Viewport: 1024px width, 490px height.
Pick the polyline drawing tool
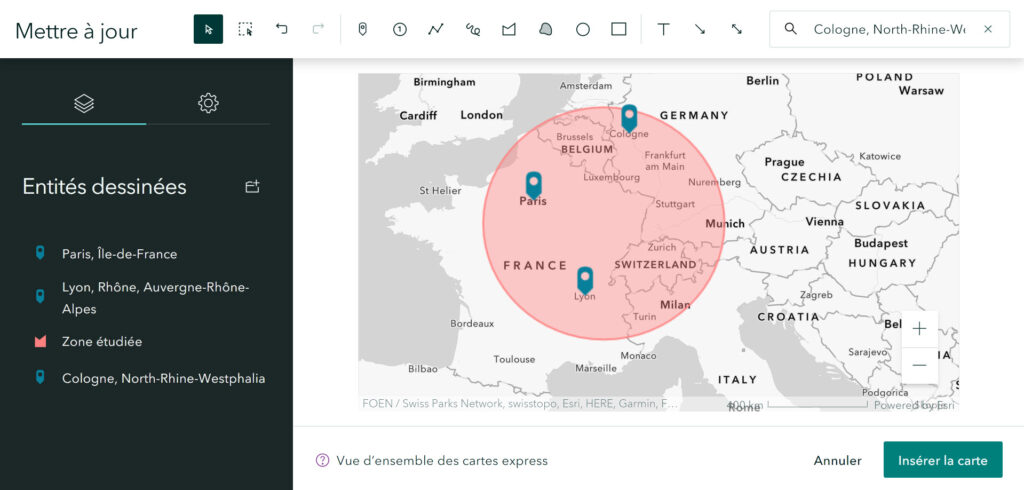436,29
